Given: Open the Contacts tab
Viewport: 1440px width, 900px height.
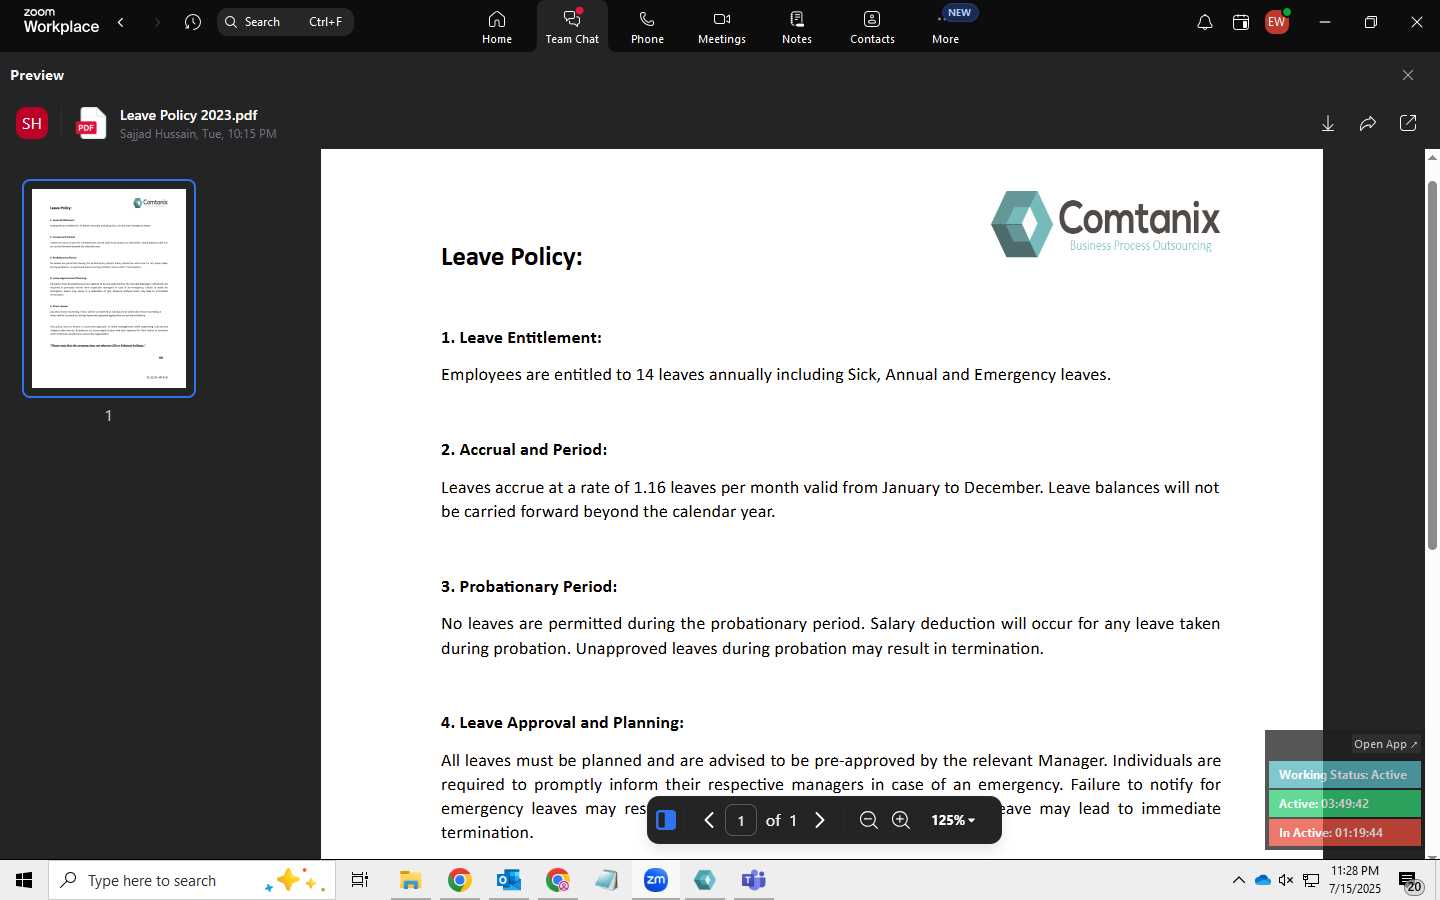Looking at the screenshot, I should tap(872, 27).
